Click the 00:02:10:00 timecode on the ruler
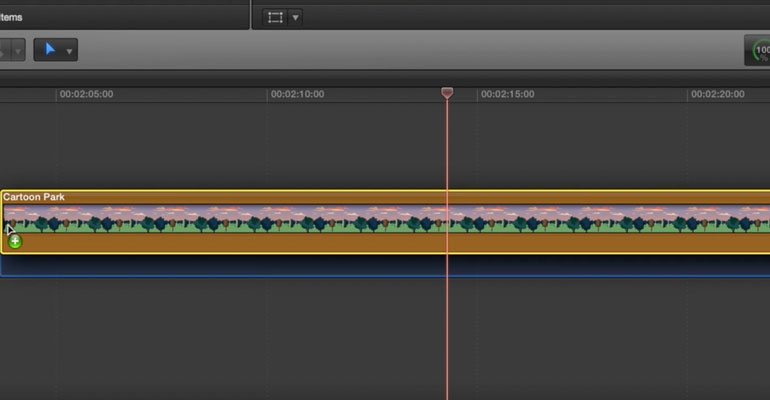 (298, 94)
